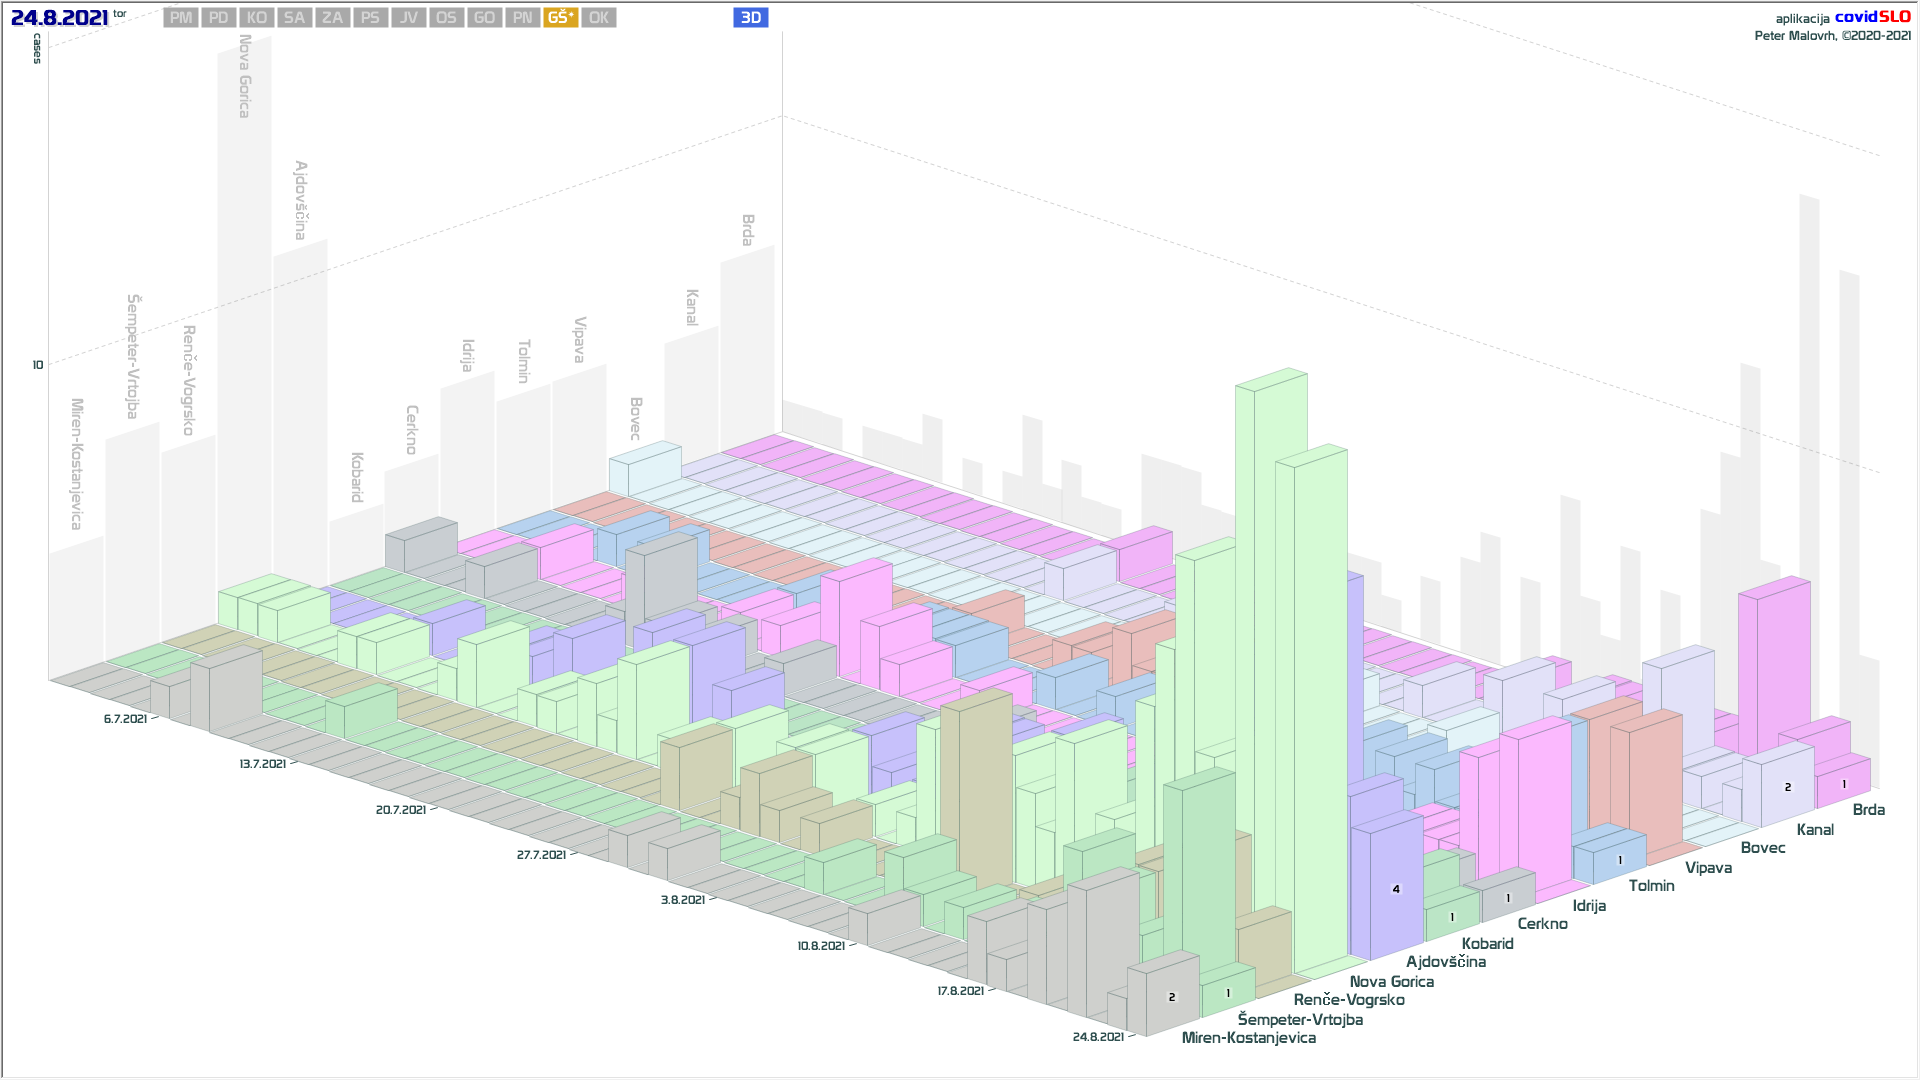Click the highlighted GŠ region tab

(x=560, y=18)
